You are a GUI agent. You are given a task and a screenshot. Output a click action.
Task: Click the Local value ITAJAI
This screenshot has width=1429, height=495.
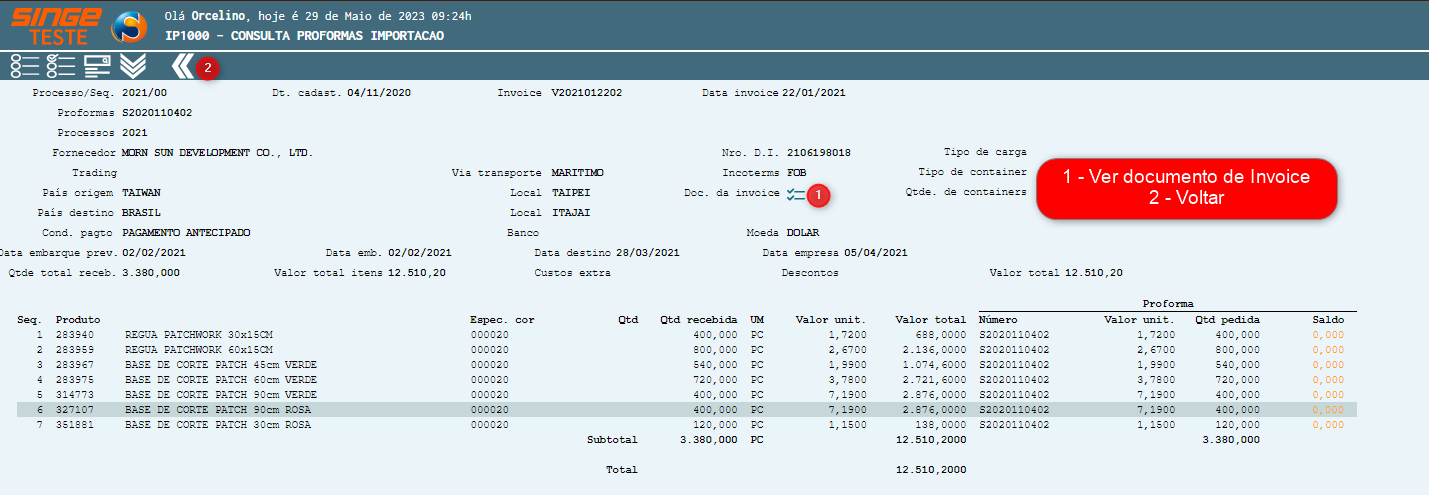570,213
